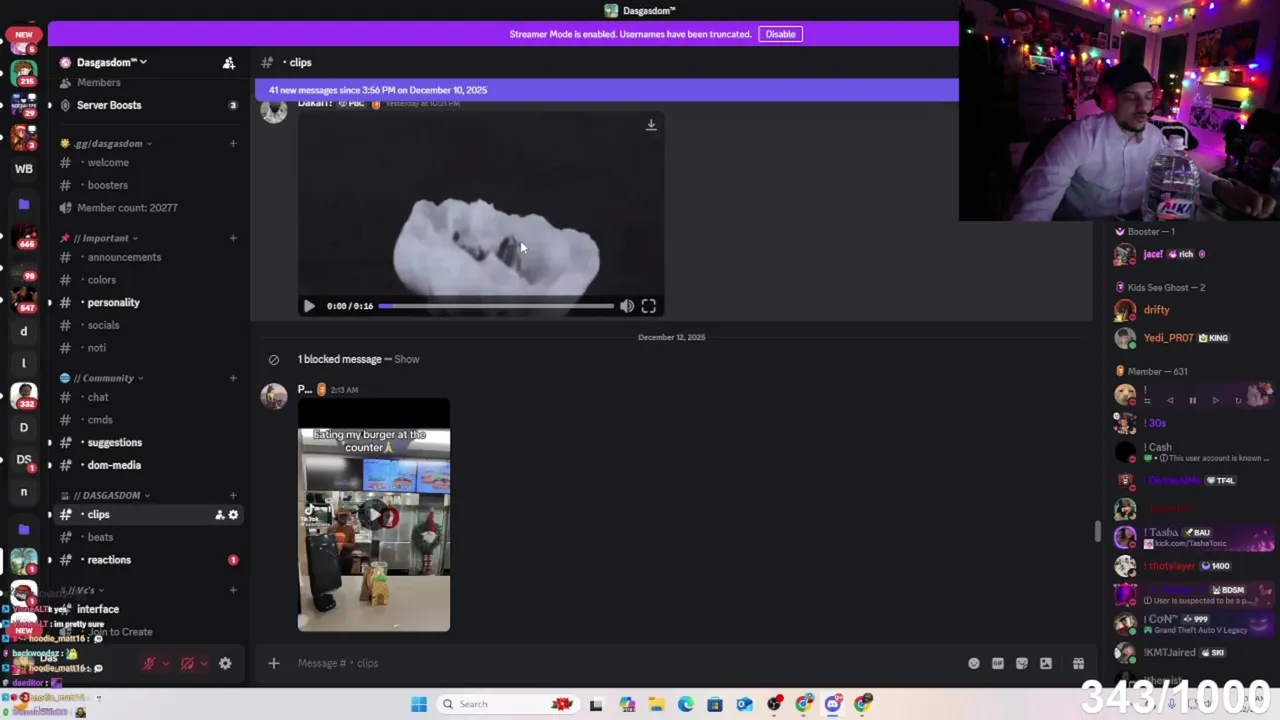Toggle microphone mute in user panel

click(x=149, y=663)
